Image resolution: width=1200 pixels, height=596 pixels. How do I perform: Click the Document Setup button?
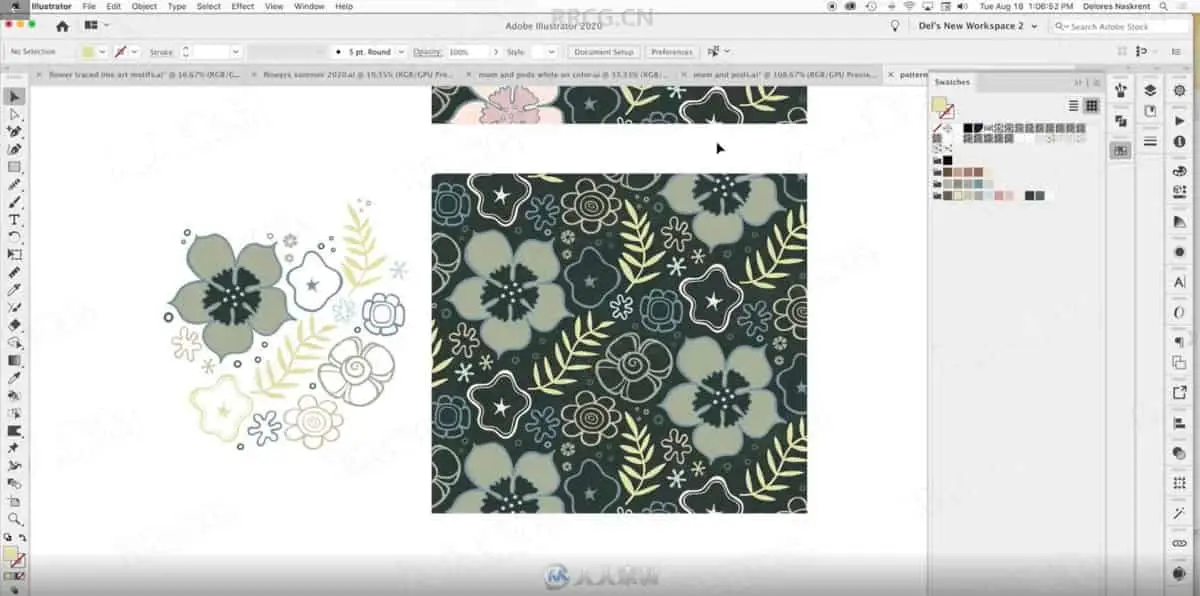(604, 51)
